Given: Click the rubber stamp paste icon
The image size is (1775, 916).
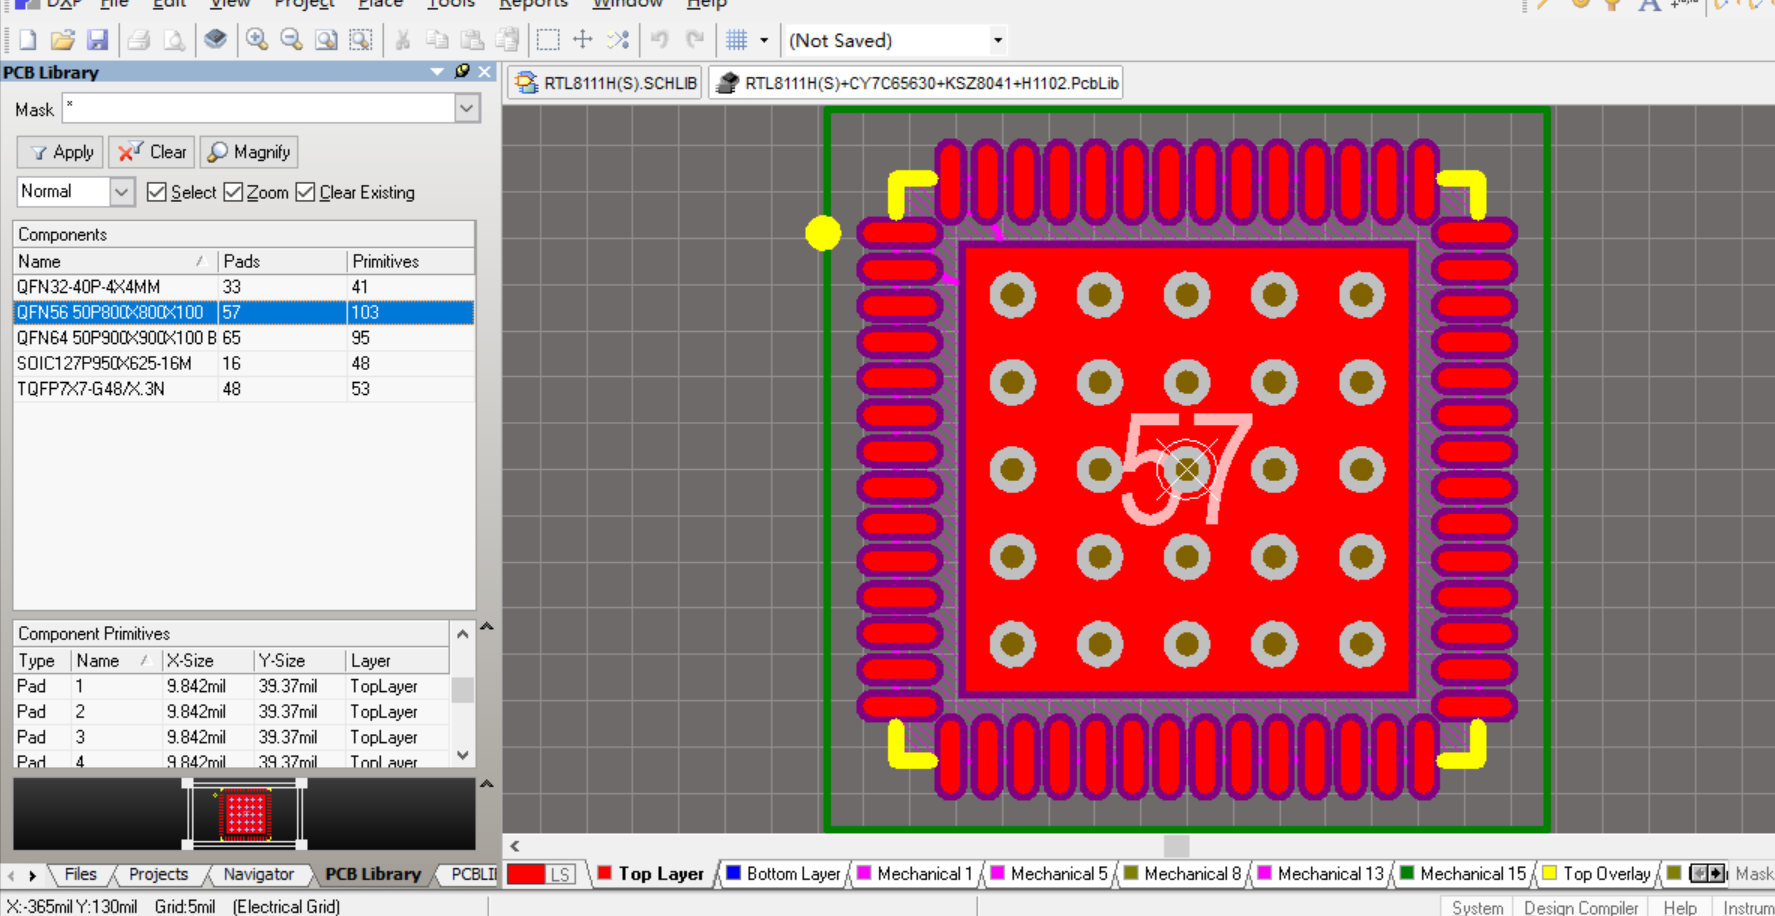Looking at the screenshot, I should [507, 40].
